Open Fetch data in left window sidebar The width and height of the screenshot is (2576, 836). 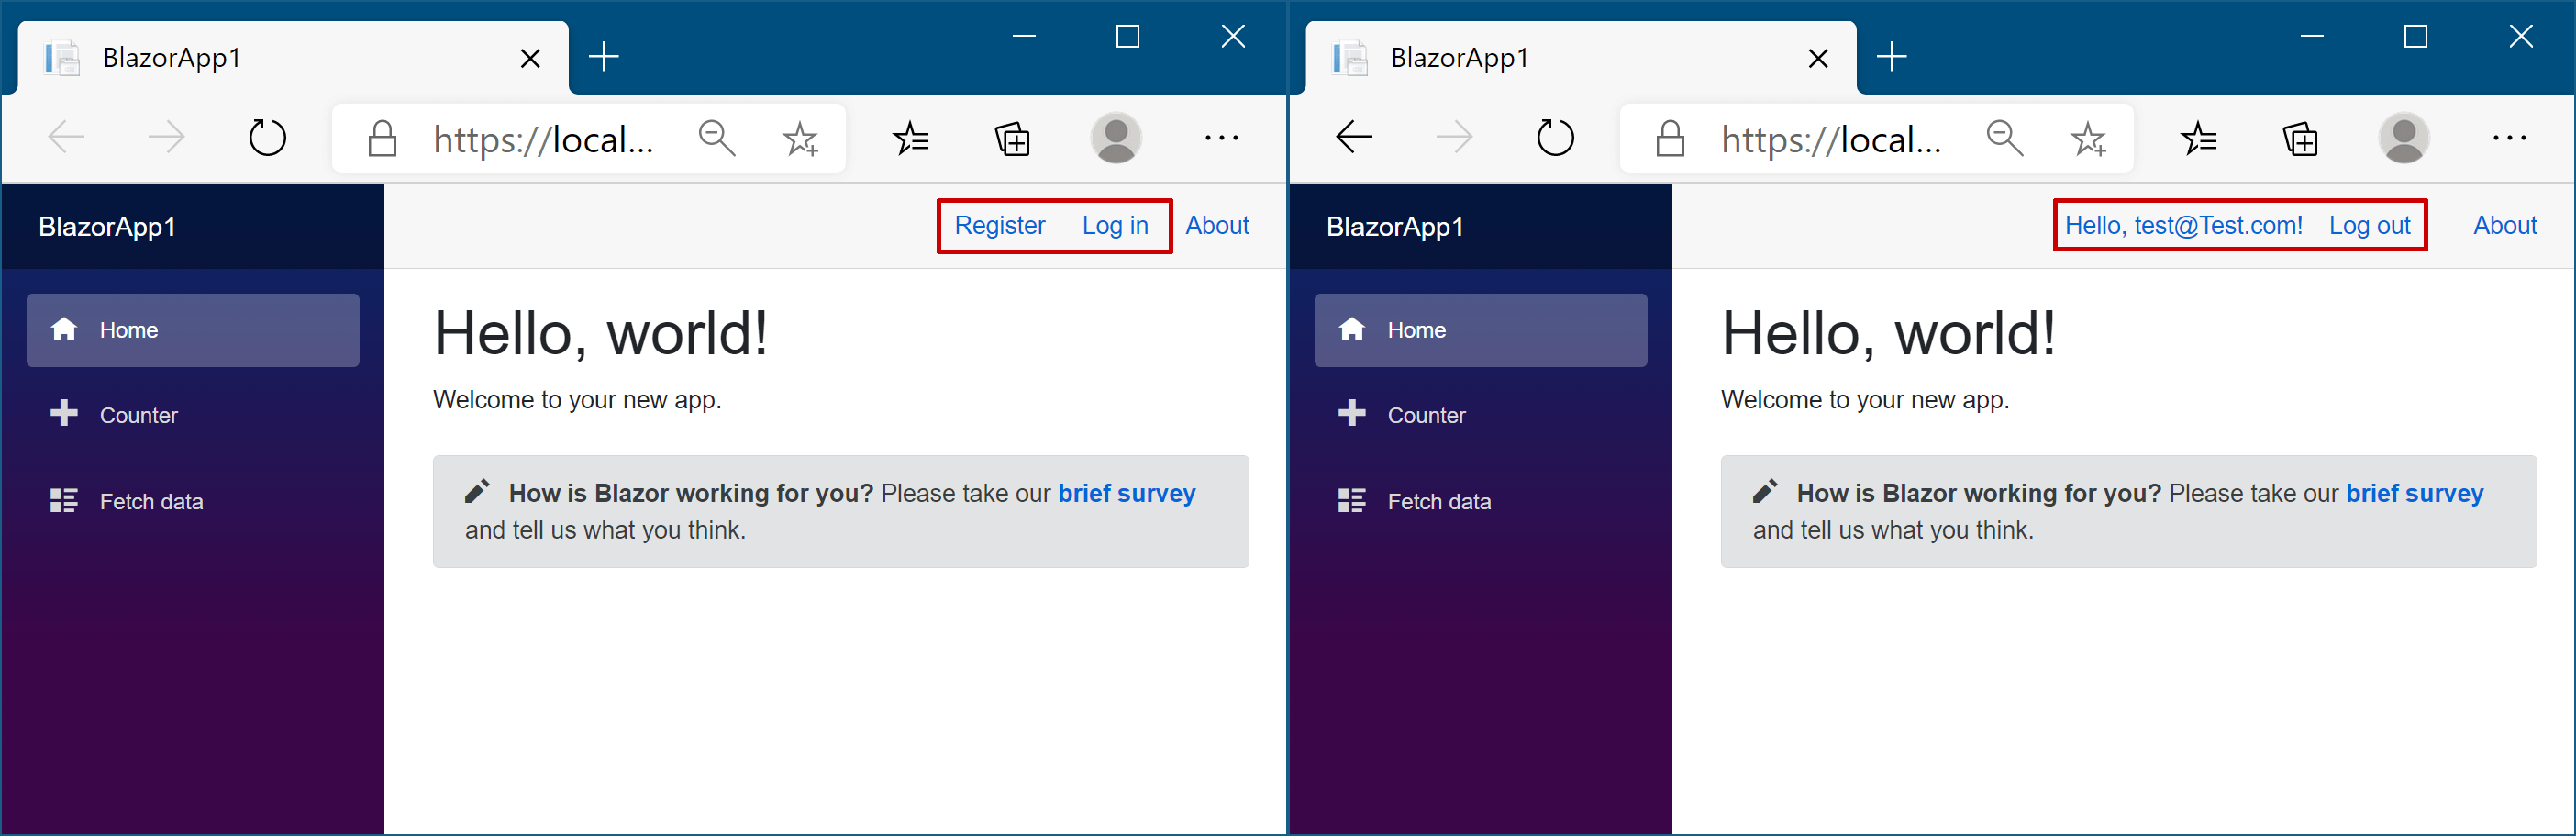click(193, 501)
